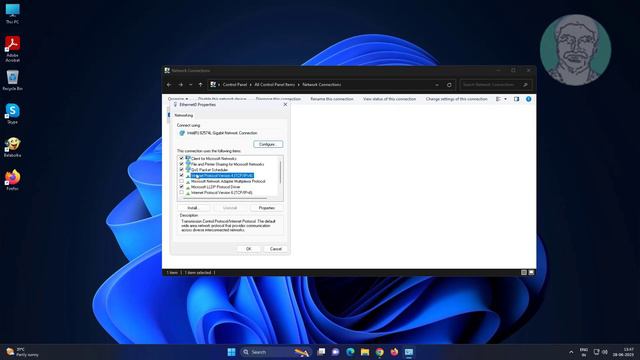This screenshot has height=360, width=640.
Task: Click Diagnose this connection
Action: pyautogui.click(x=278, y=99)
